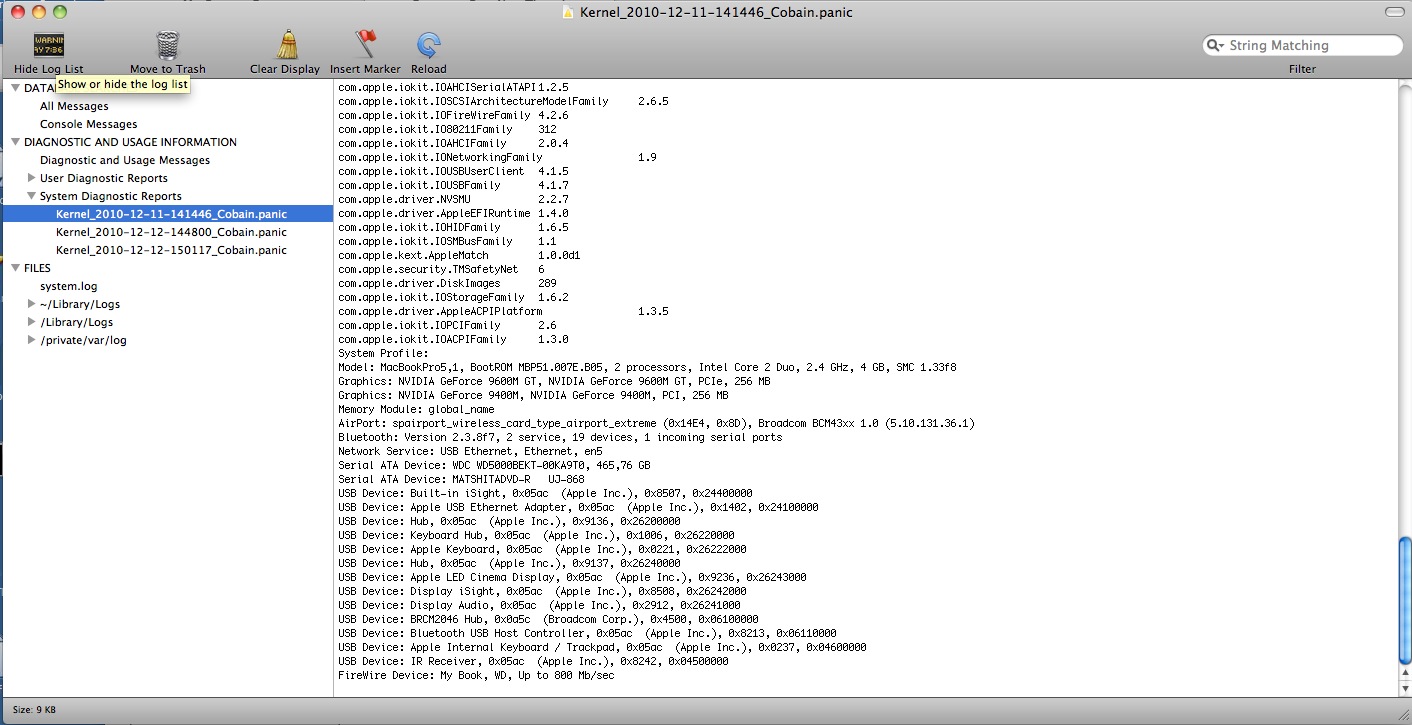
Task: Expand the /private/var/log folder
Action: [x=32, y=340]
